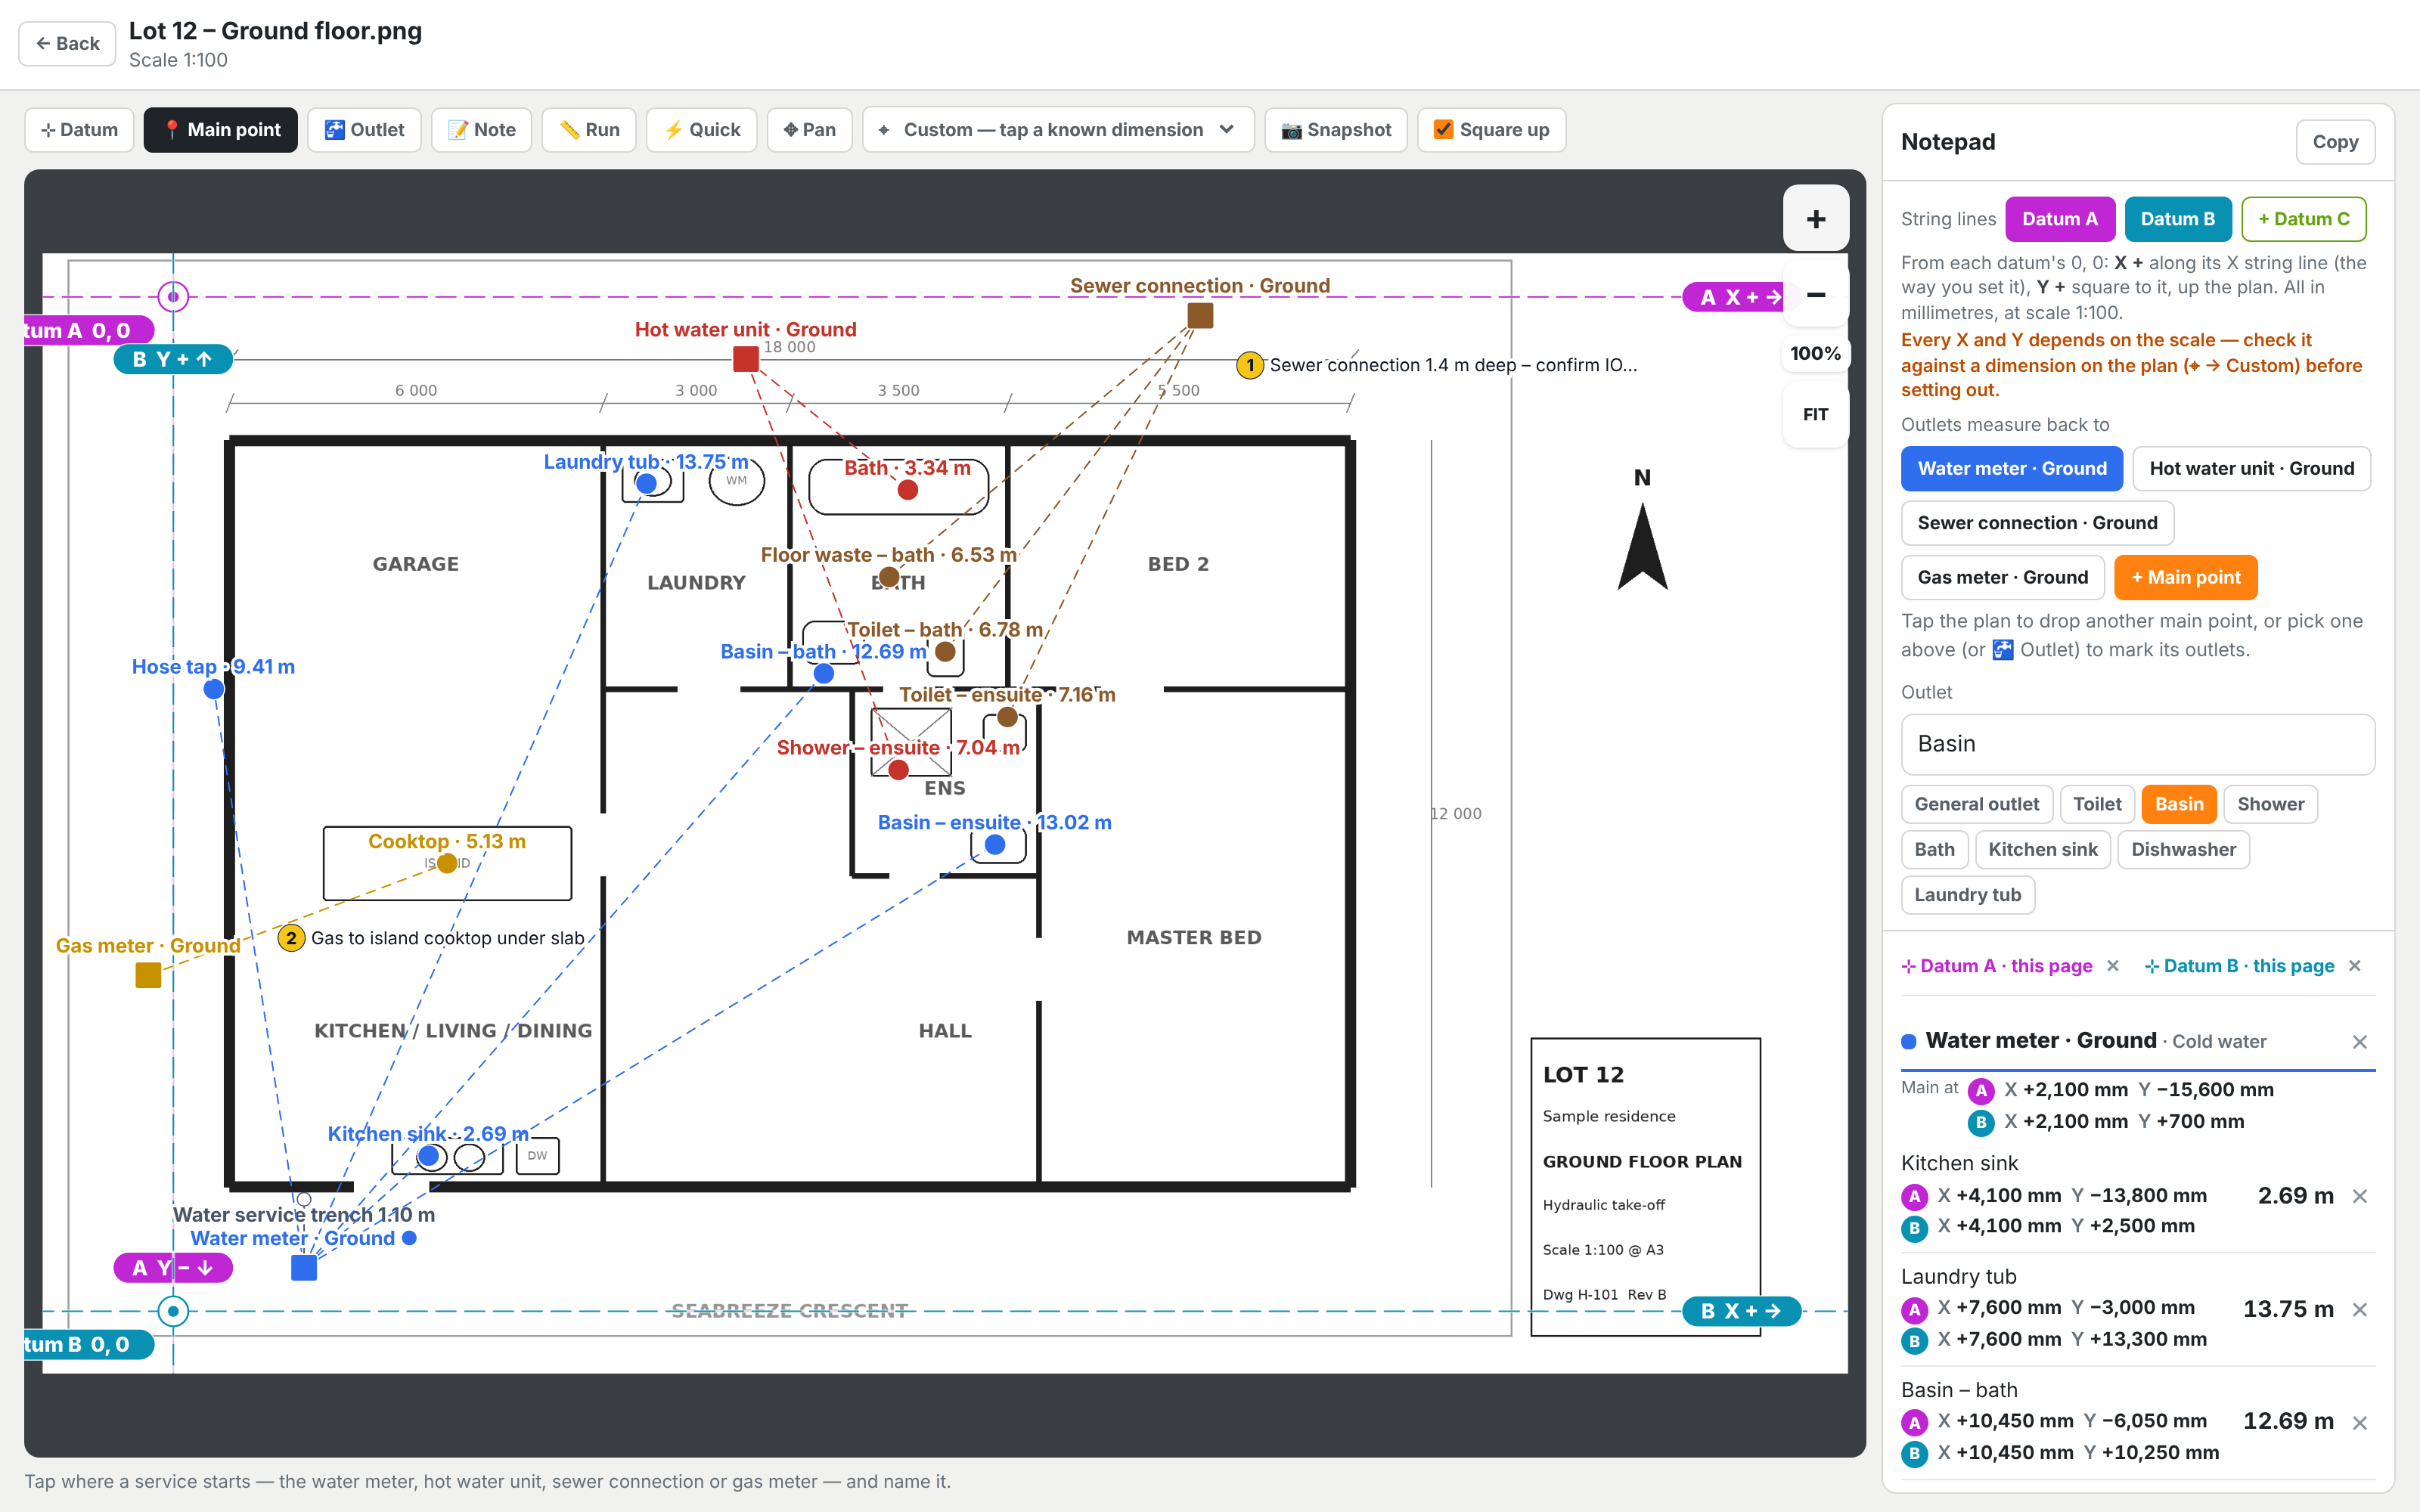Pick the General outlet preset
The width and height of the screenshot is (2420, 1512).
(x=1976, y=804)
